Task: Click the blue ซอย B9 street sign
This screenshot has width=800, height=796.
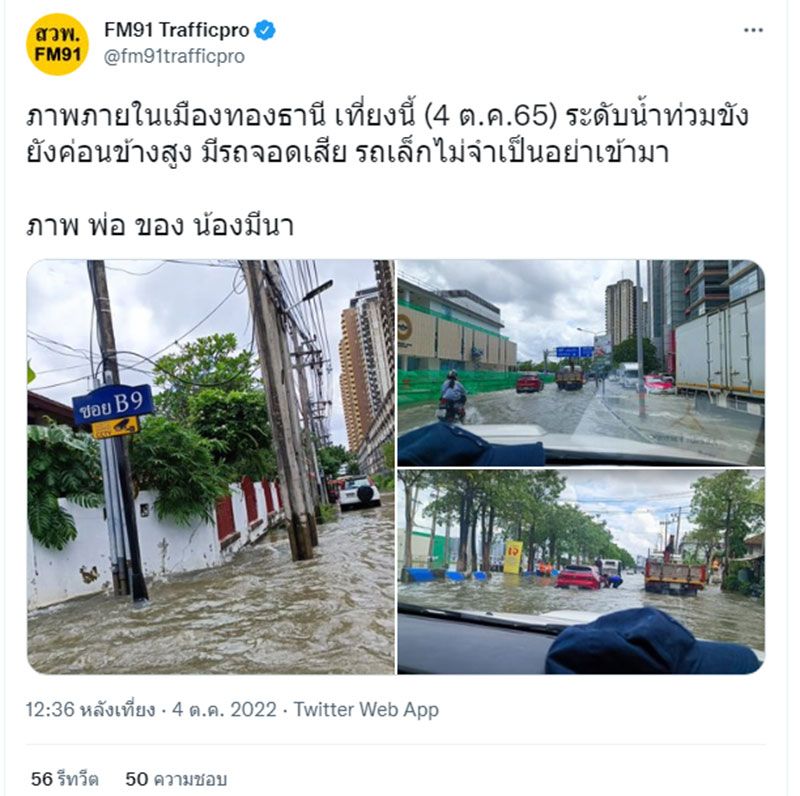Action: tap(113, 404)
